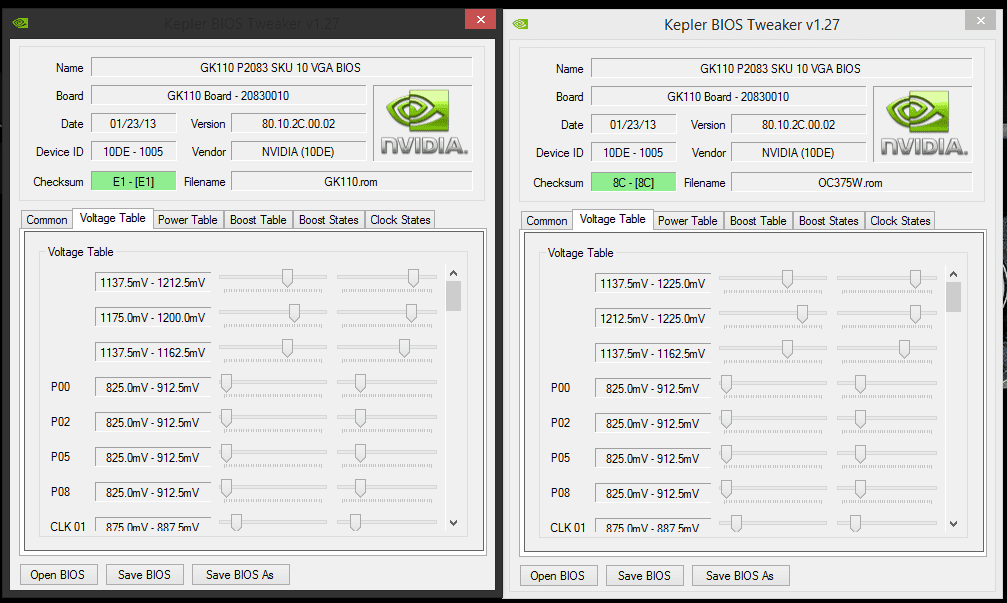Click Save BIOS As in right window
Image resolution: width=1007 pixels, height=603 pixels.
tap(740, 576)
